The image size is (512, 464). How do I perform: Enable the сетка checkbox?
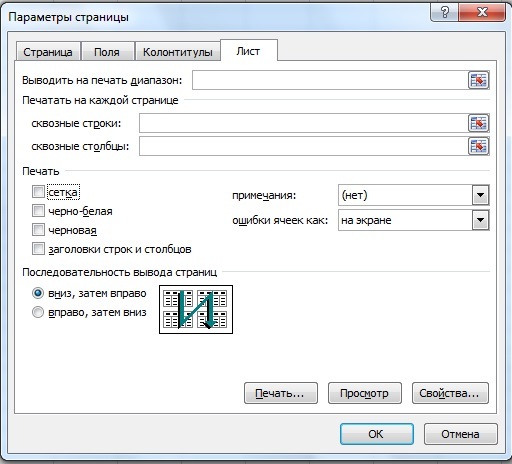(x=38, y=192)
